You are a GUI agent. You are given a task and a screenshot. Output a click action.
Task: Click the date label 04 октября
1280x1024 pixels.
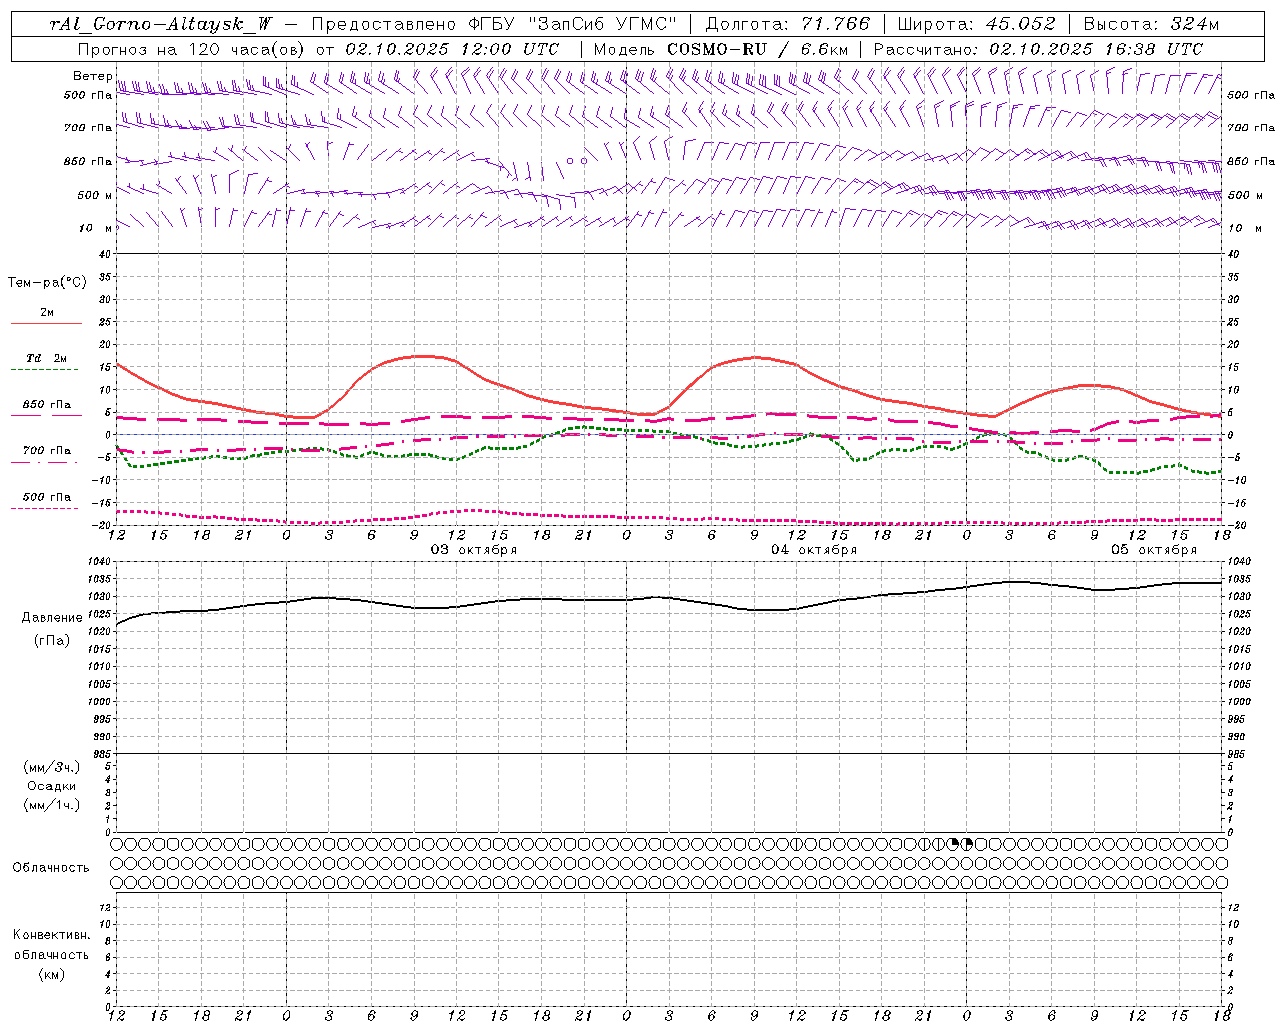click(814, 550)
